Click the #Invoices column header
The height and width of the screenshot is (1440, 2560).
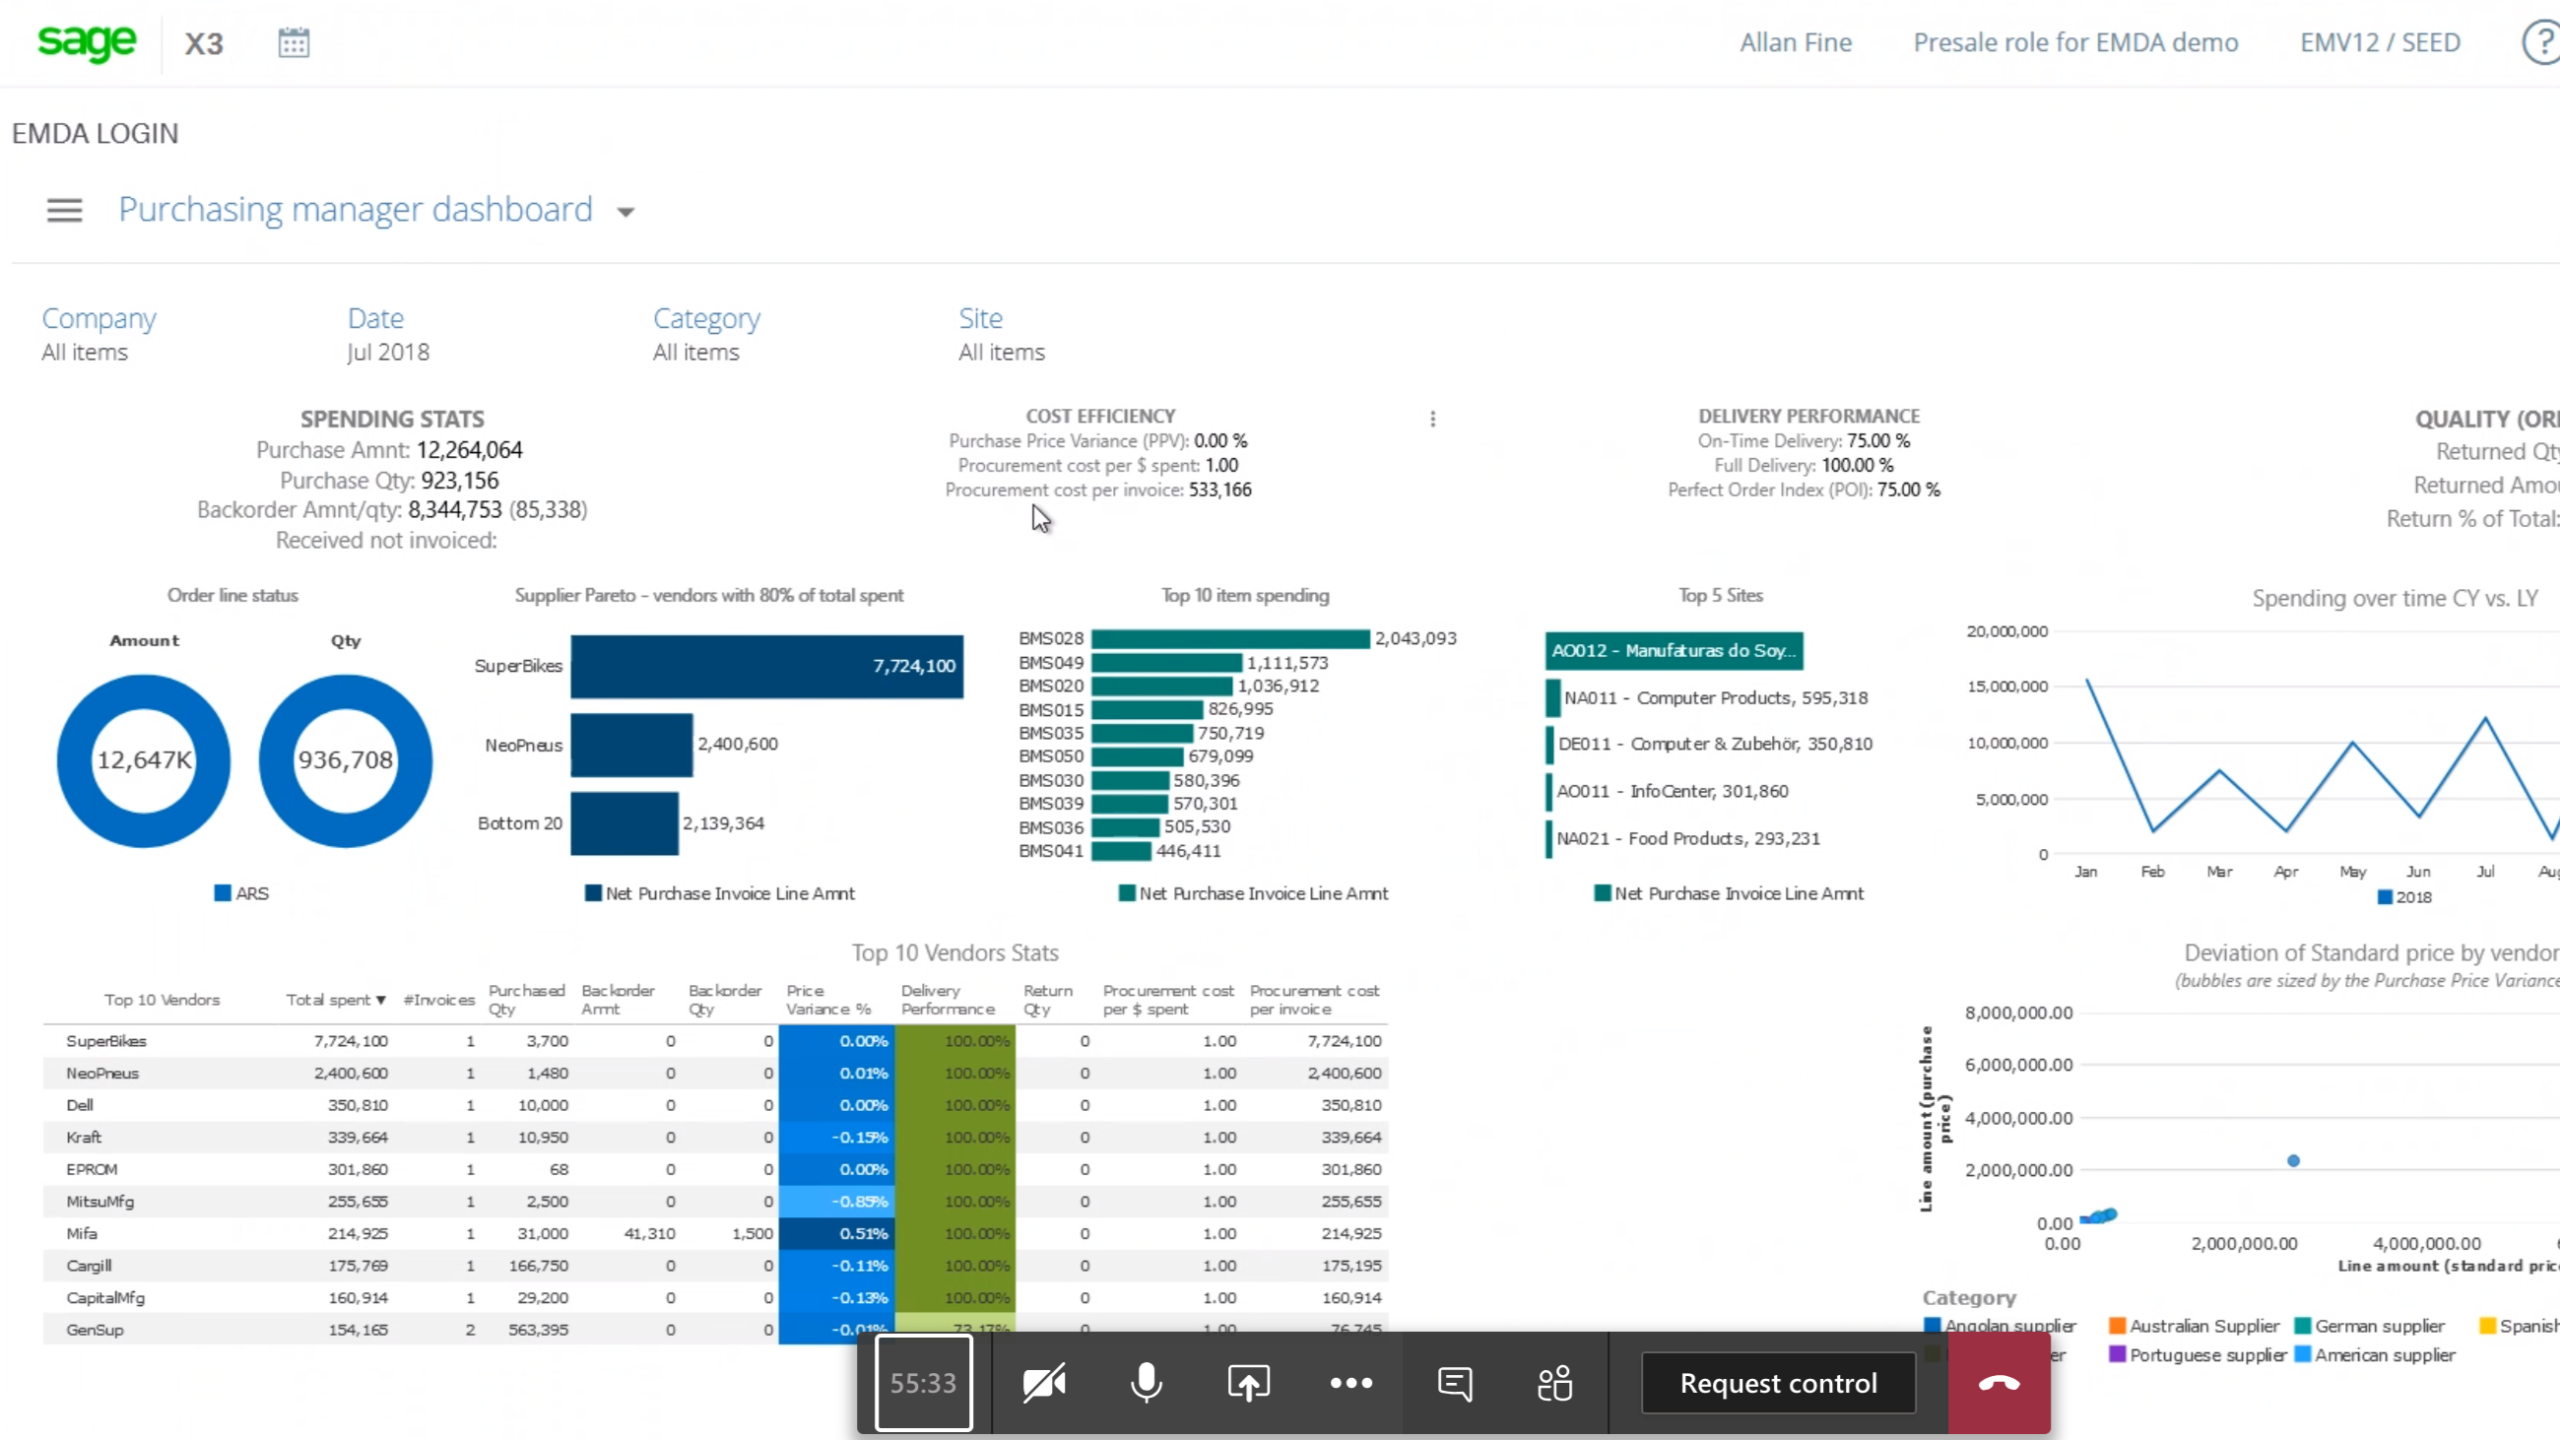click(x=439, y=1000)
